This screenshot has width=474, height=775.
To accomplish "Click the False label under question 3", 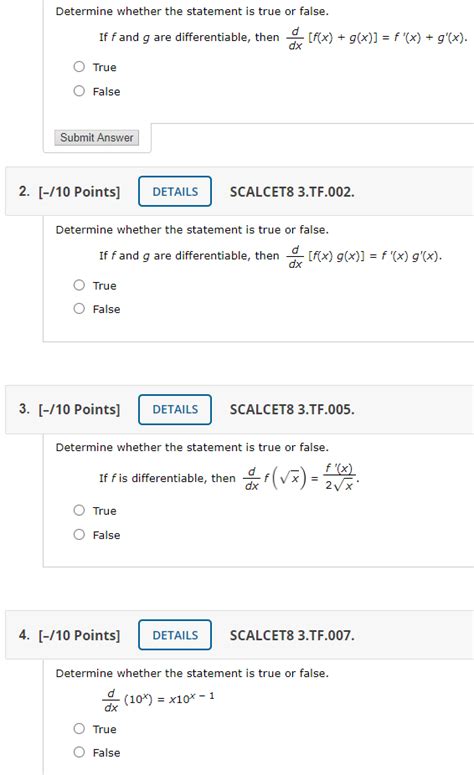I will tap(106, 535).
